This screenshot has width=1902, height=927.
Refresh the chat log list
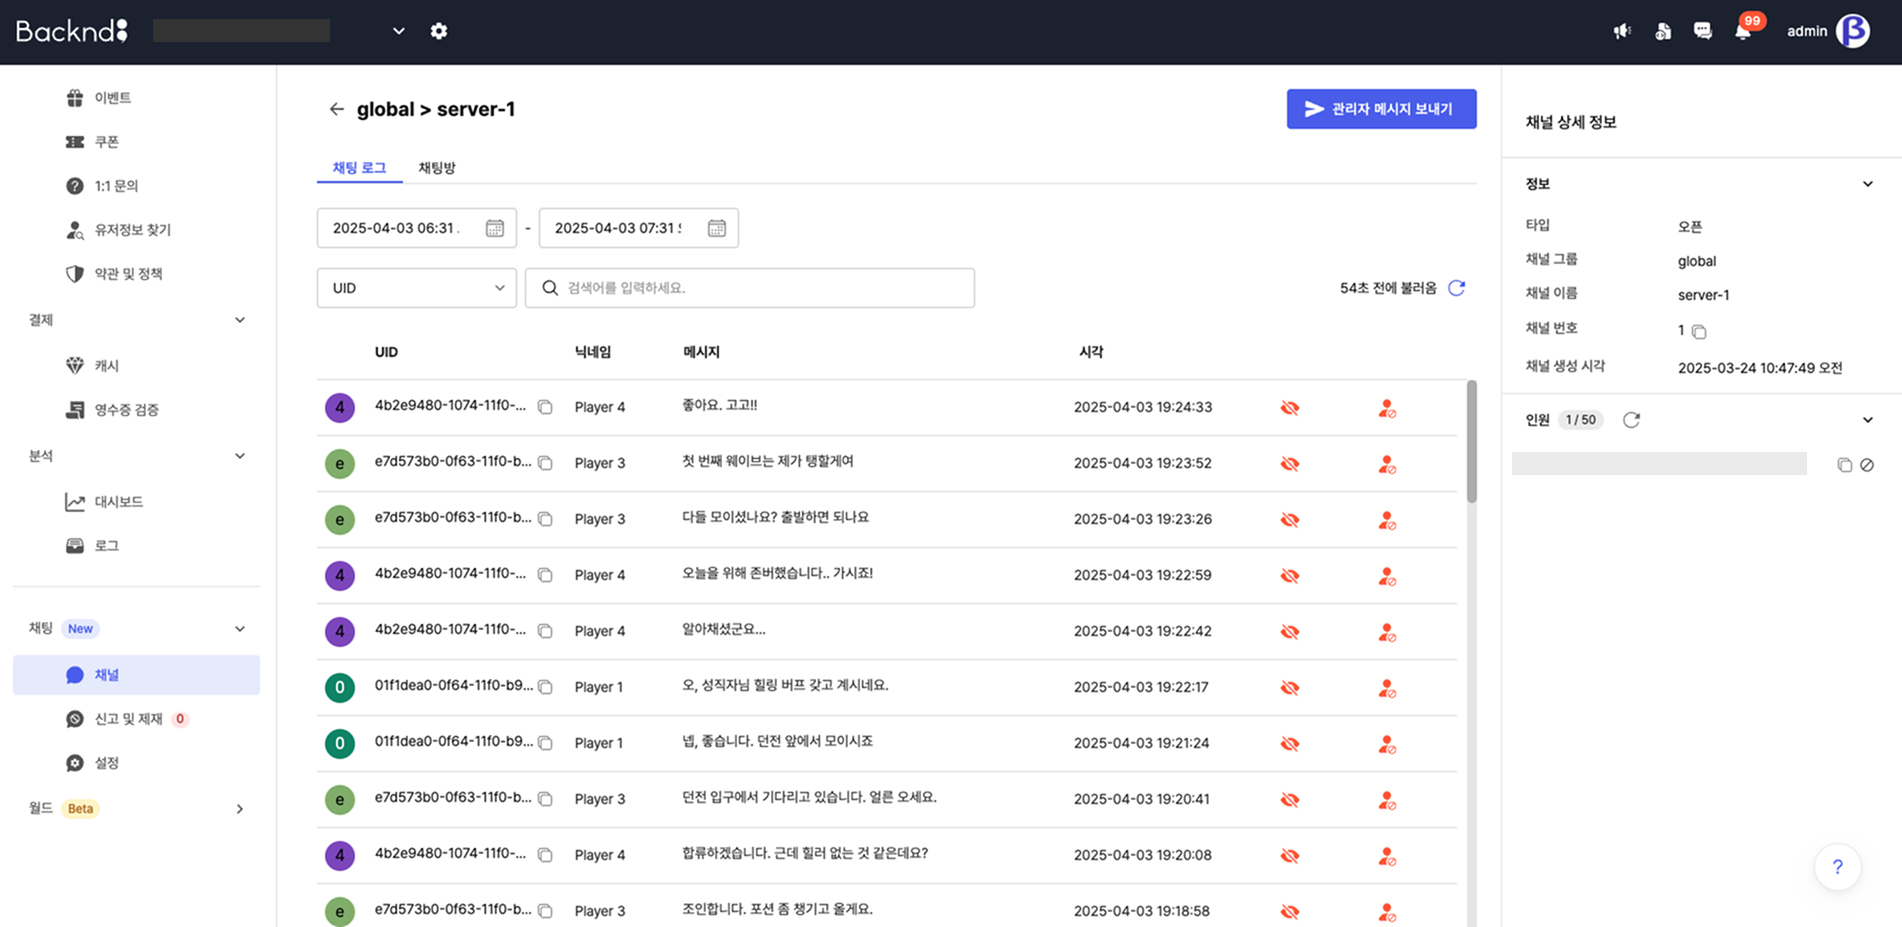1457,288
